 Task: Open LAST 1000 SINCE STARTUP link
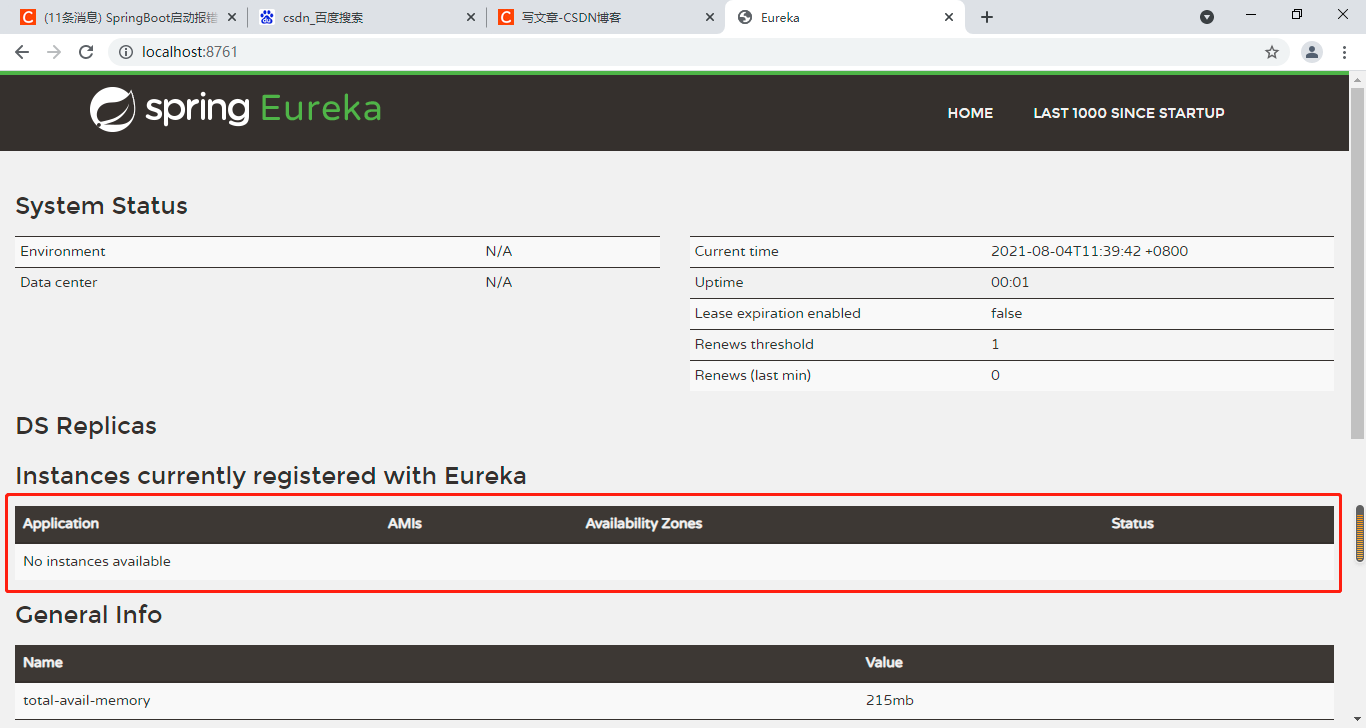click(x=1129, y=113)
